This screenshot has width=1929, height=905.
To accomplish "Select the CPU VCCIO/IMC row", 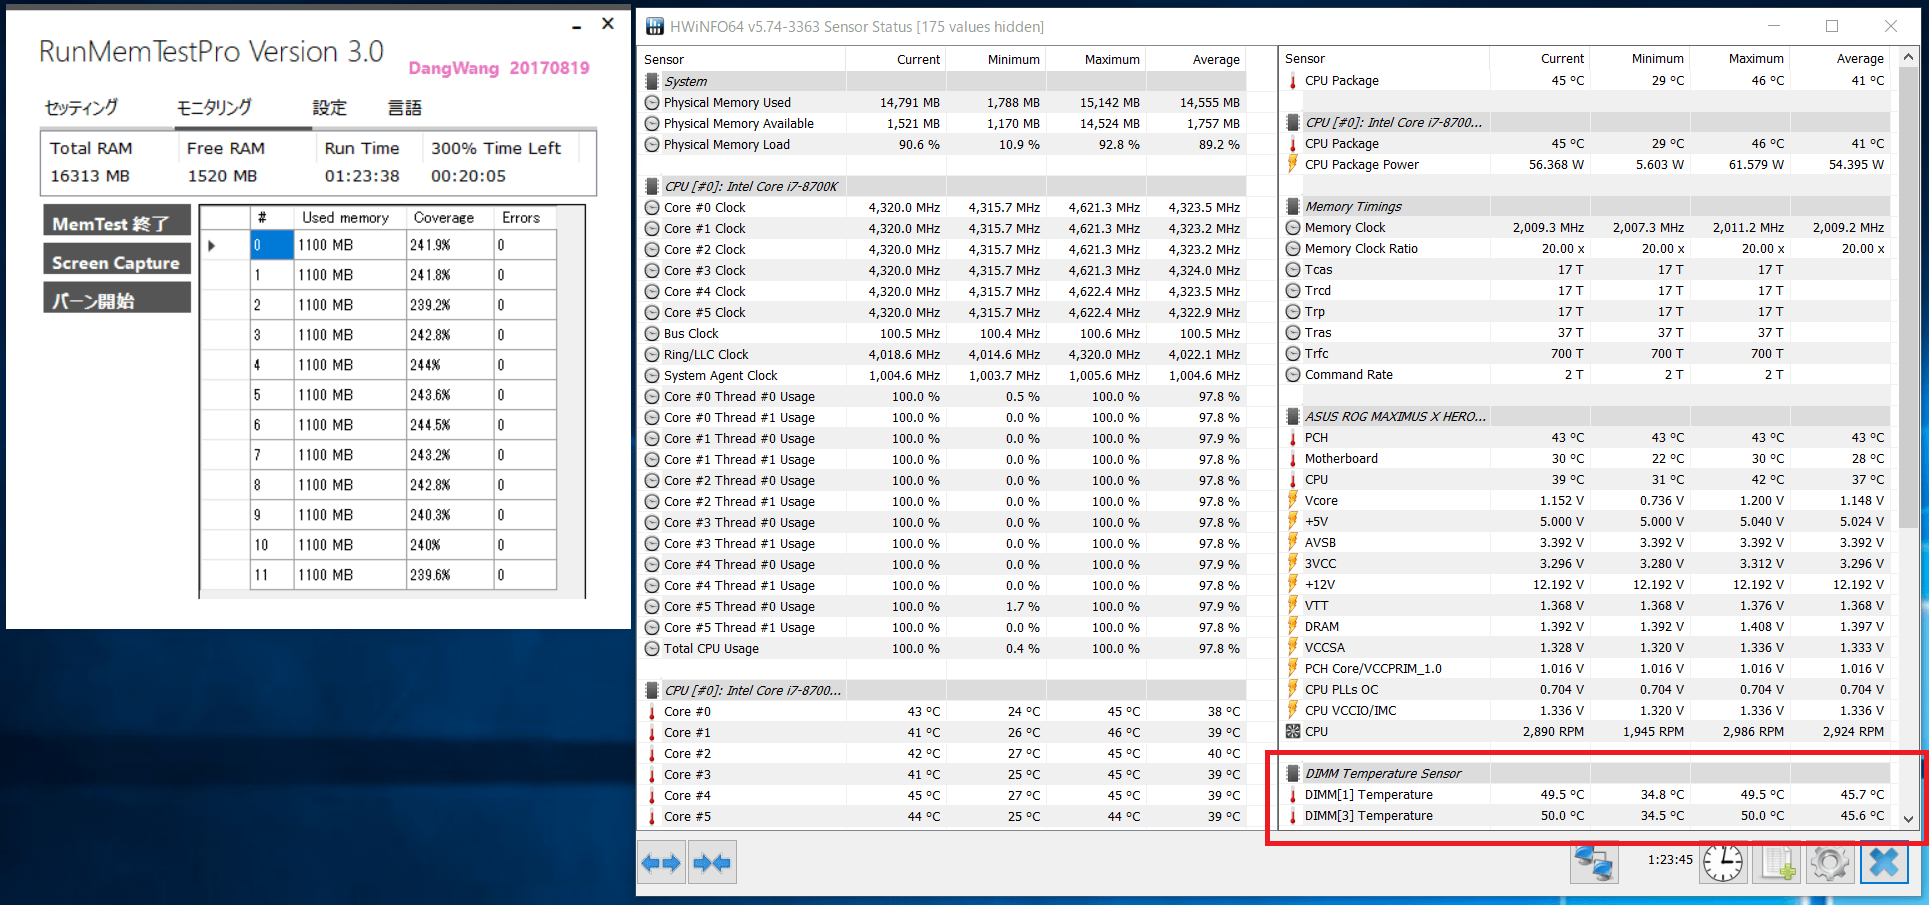I will [x=1586, y=710].
